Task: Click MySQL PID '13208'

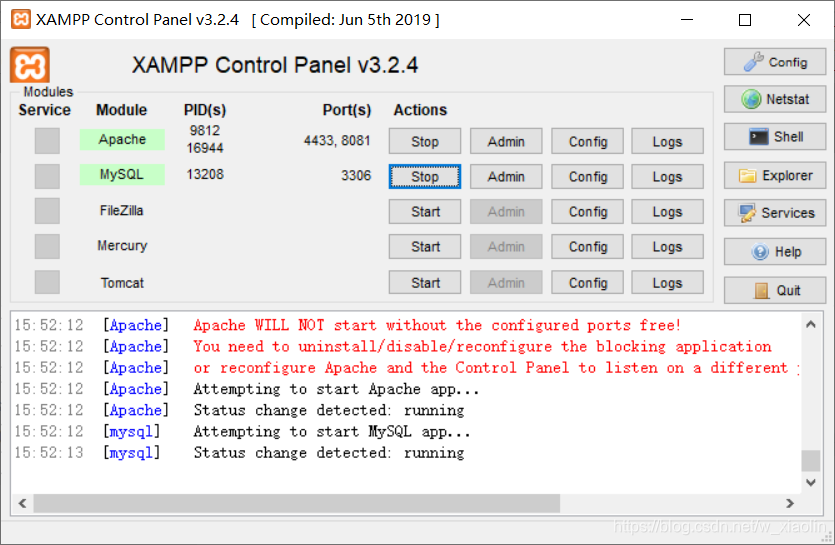Action: [205, 174]
